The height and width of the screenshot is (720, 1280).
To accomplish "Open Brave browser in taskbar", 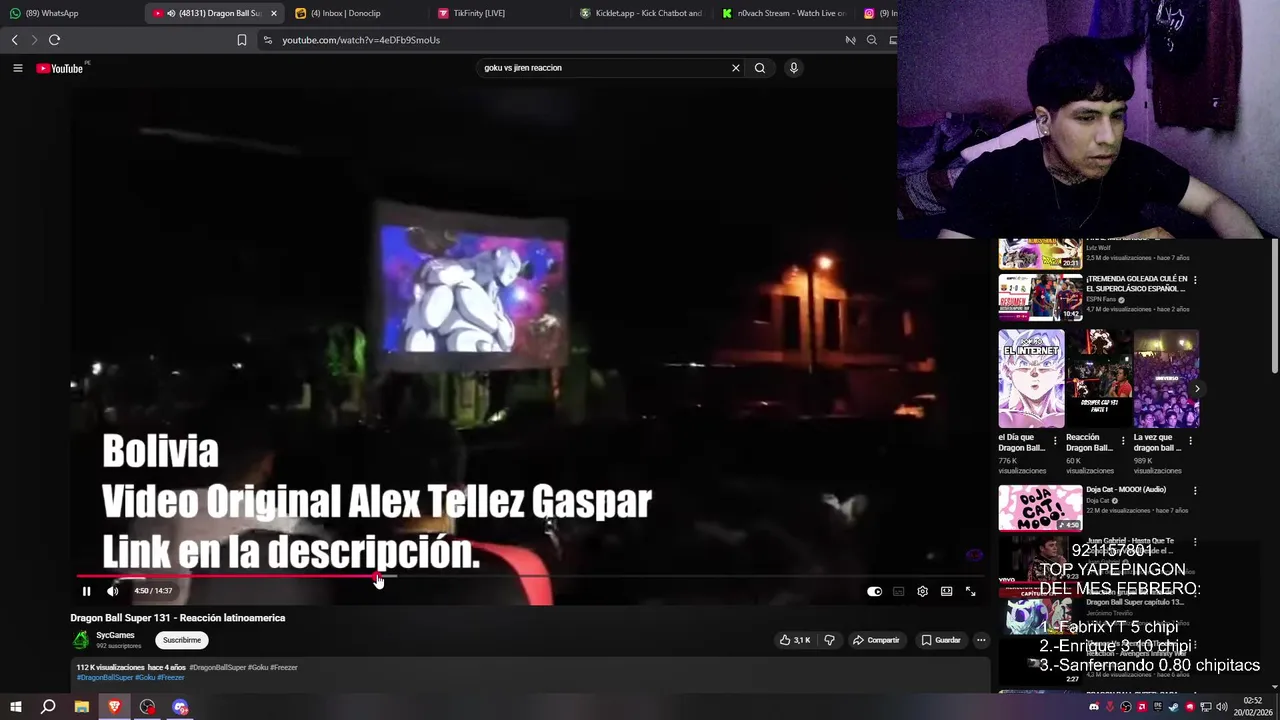I will (114, 707).
